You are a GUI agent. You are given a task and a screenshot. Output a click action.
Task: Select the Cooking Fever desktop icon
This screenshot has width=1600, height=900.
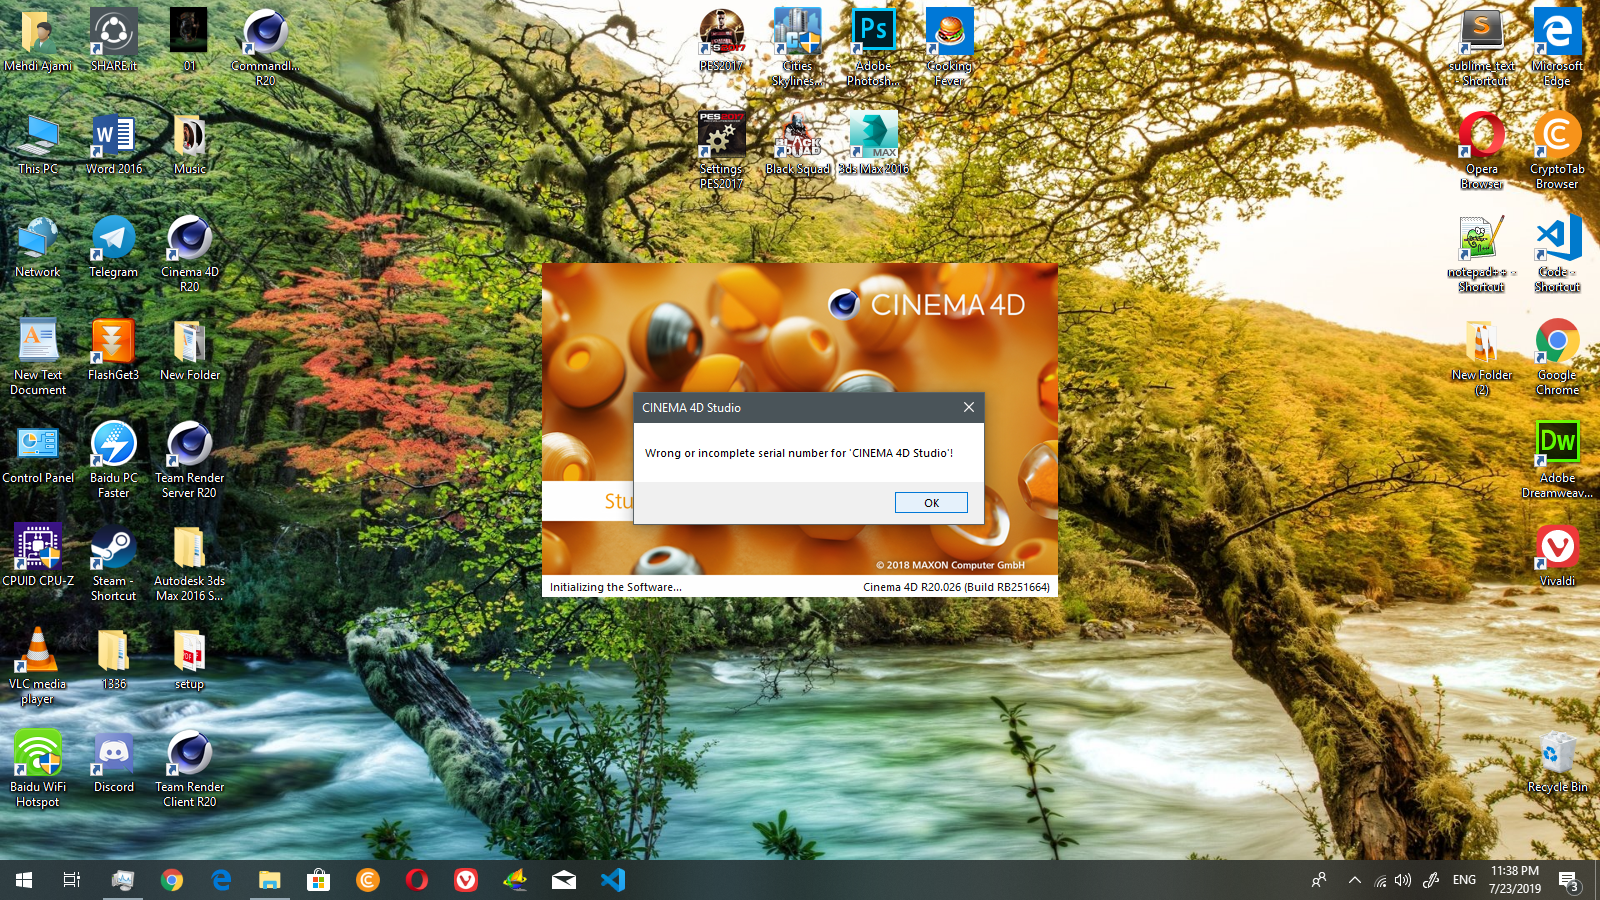tap(949, 47)
